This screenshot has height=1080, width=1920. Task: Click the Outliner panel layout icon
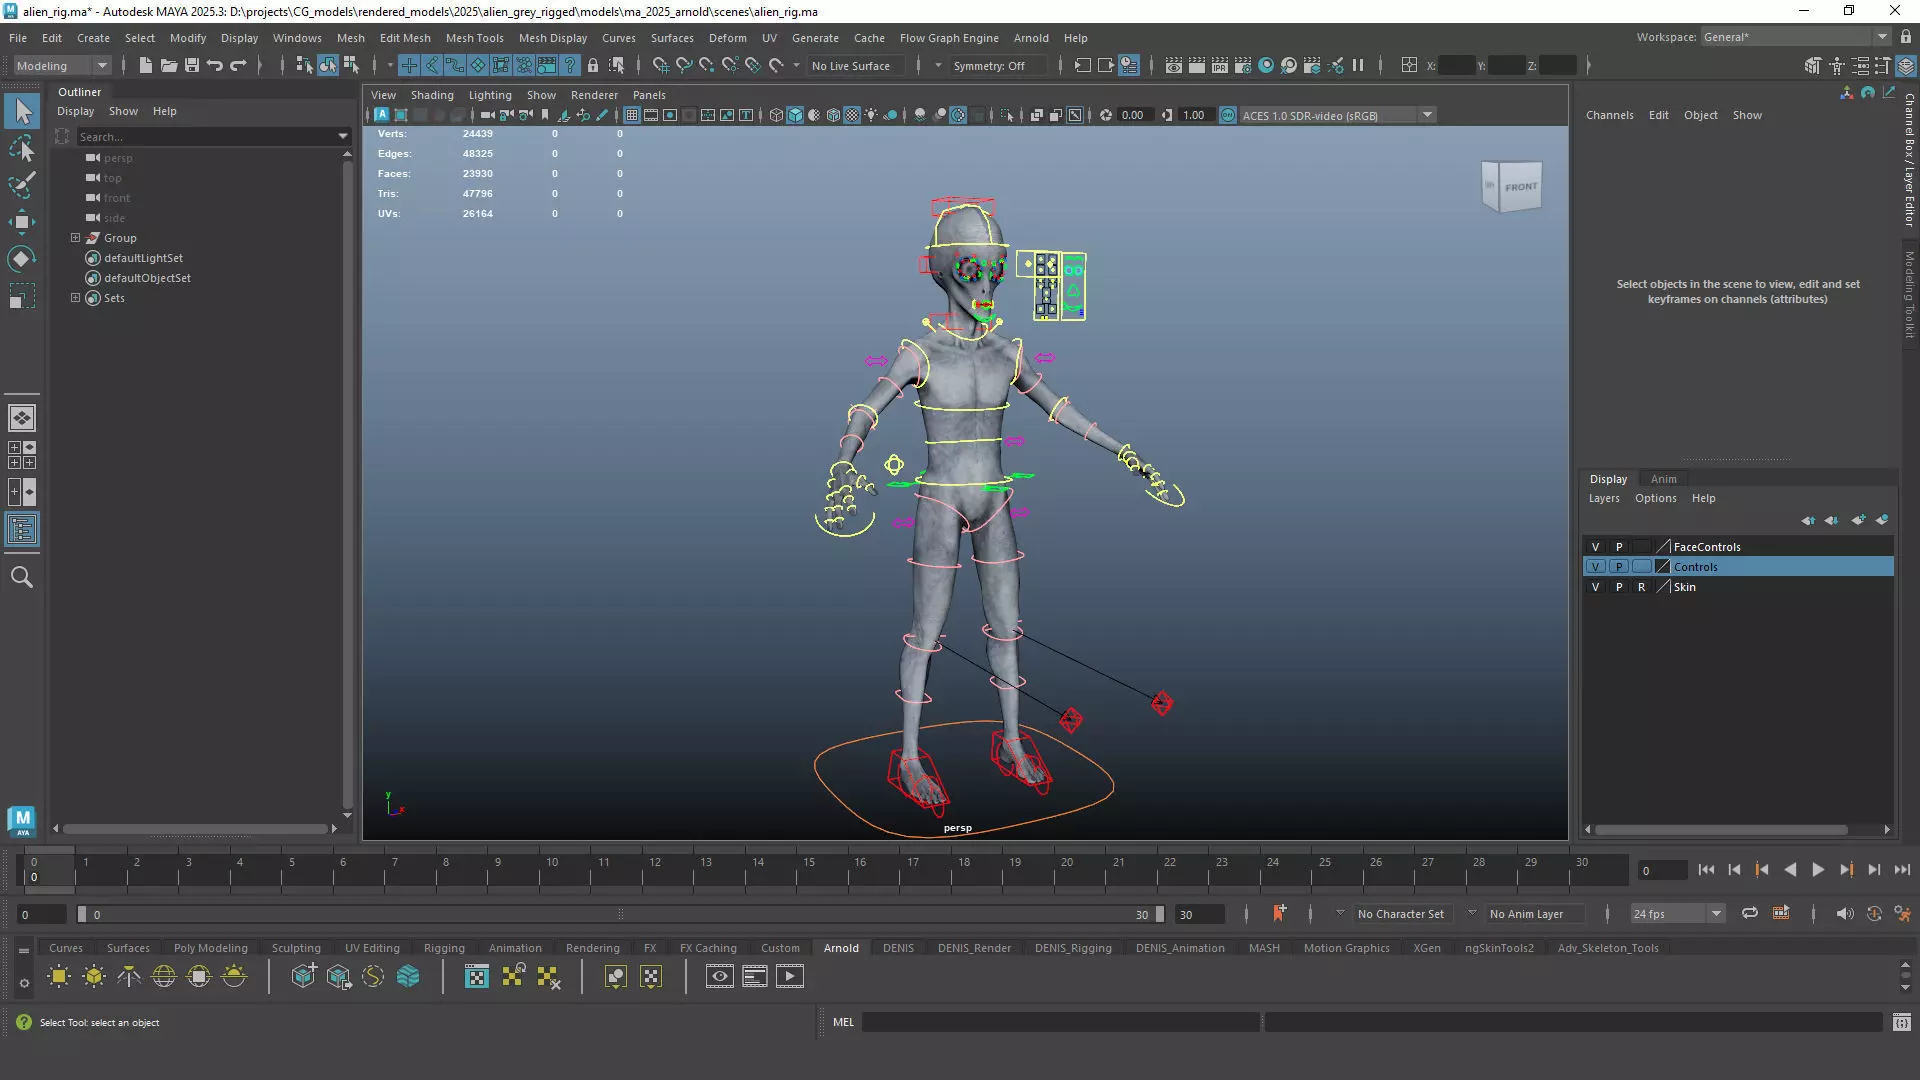click(x=22, y=529)
